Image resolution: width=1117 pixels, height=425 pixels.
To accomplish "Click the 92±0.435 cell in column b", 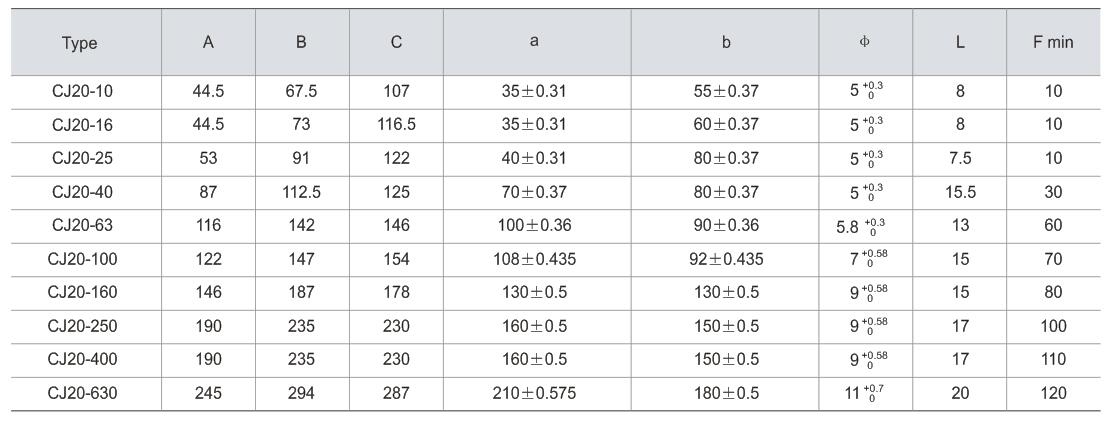I will coord(726,259).
